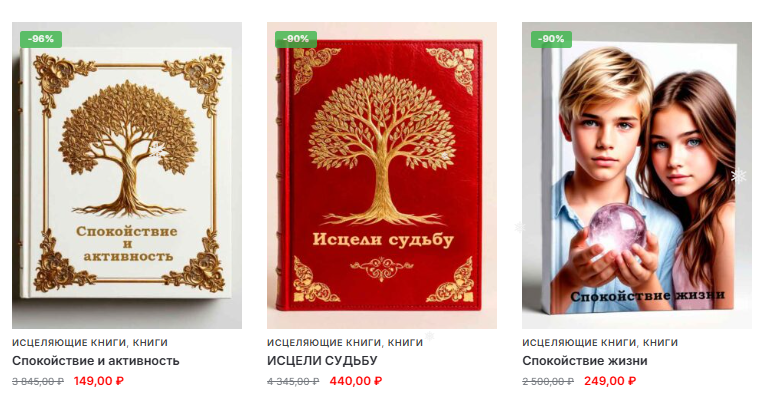Click the crossed-out 3 845,00 ₽ price
This screenshot has width=778, height=410.
point(38,381)
